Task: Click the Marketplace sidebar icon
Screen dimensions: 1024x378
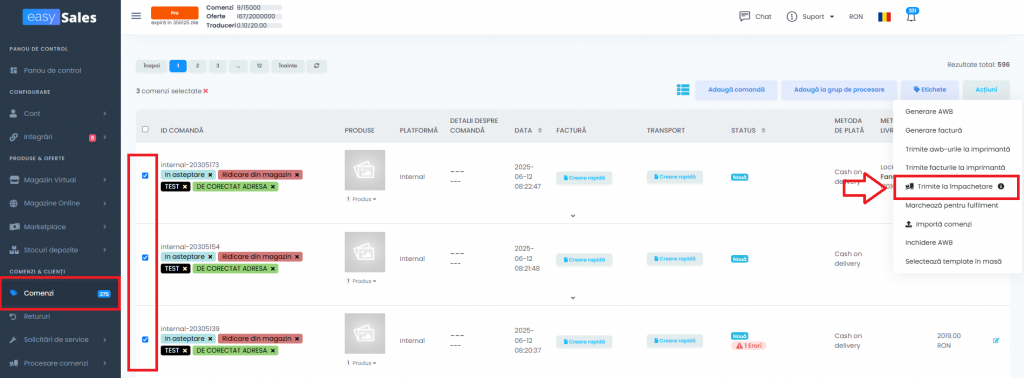Action: [14, 227]
